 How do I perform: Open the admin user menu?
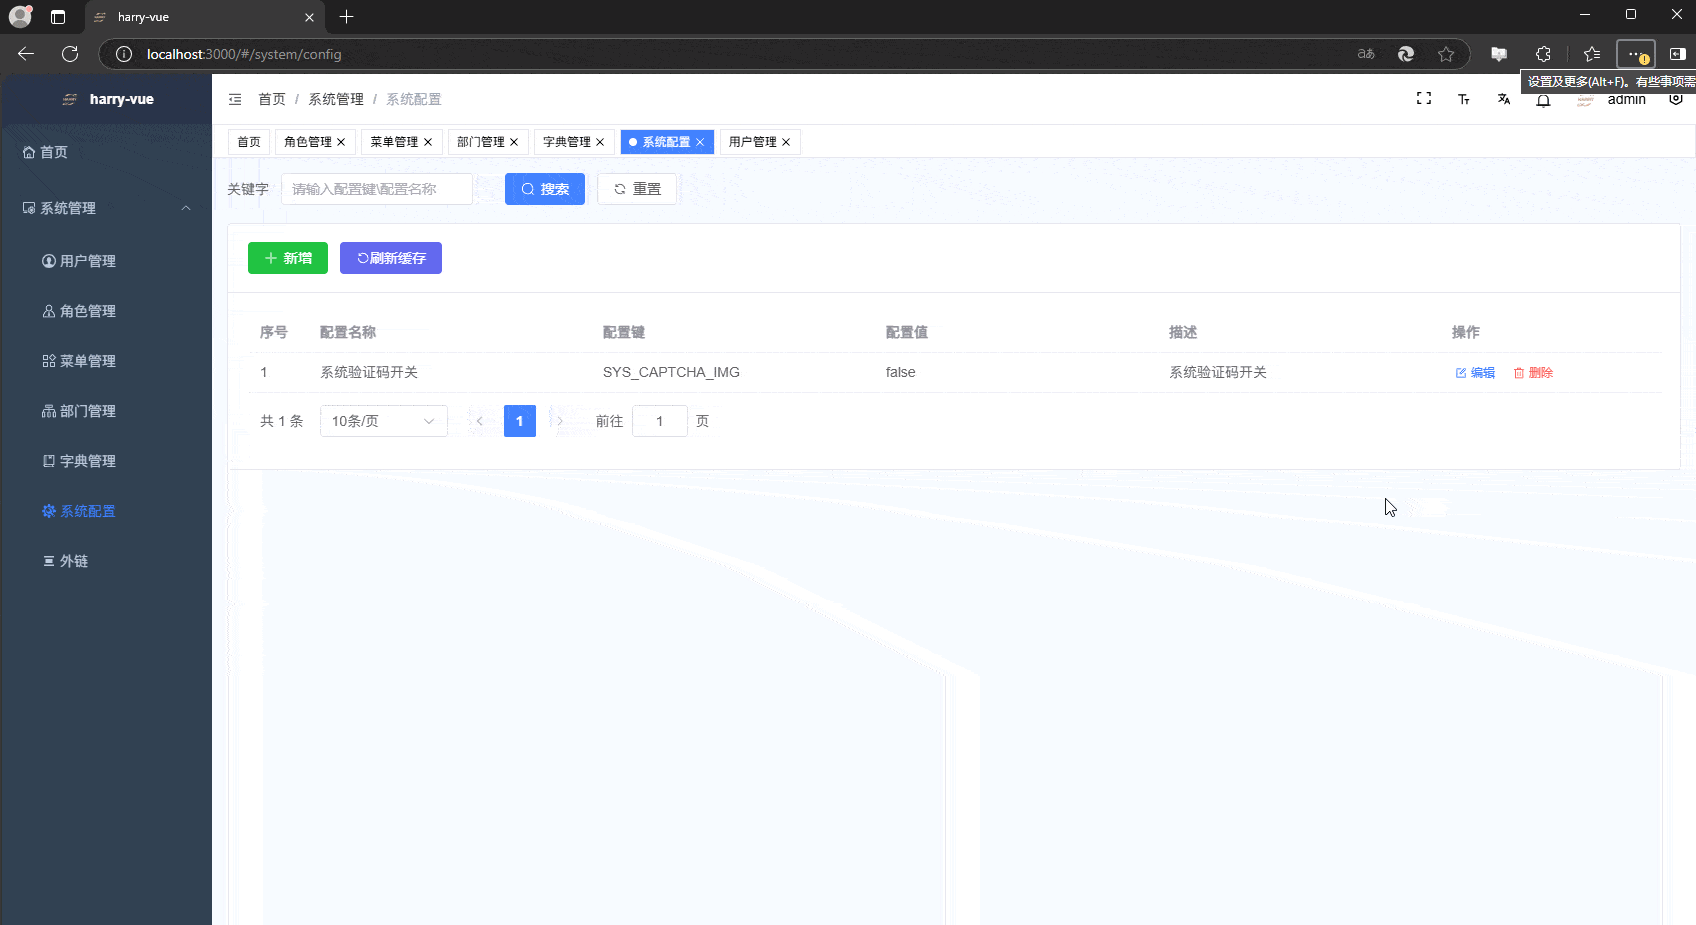click(x=1626, y=99)
